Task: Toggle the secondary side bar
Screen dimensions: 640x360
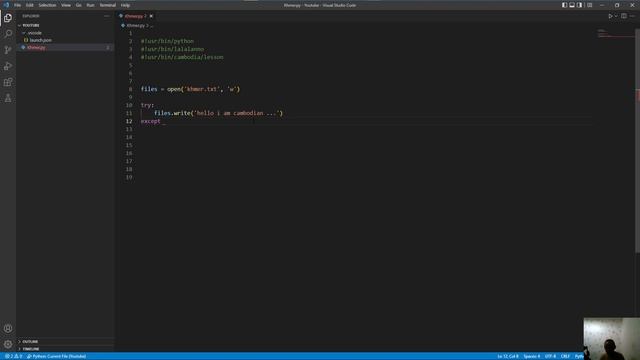Action: click(x=579, y=5)
